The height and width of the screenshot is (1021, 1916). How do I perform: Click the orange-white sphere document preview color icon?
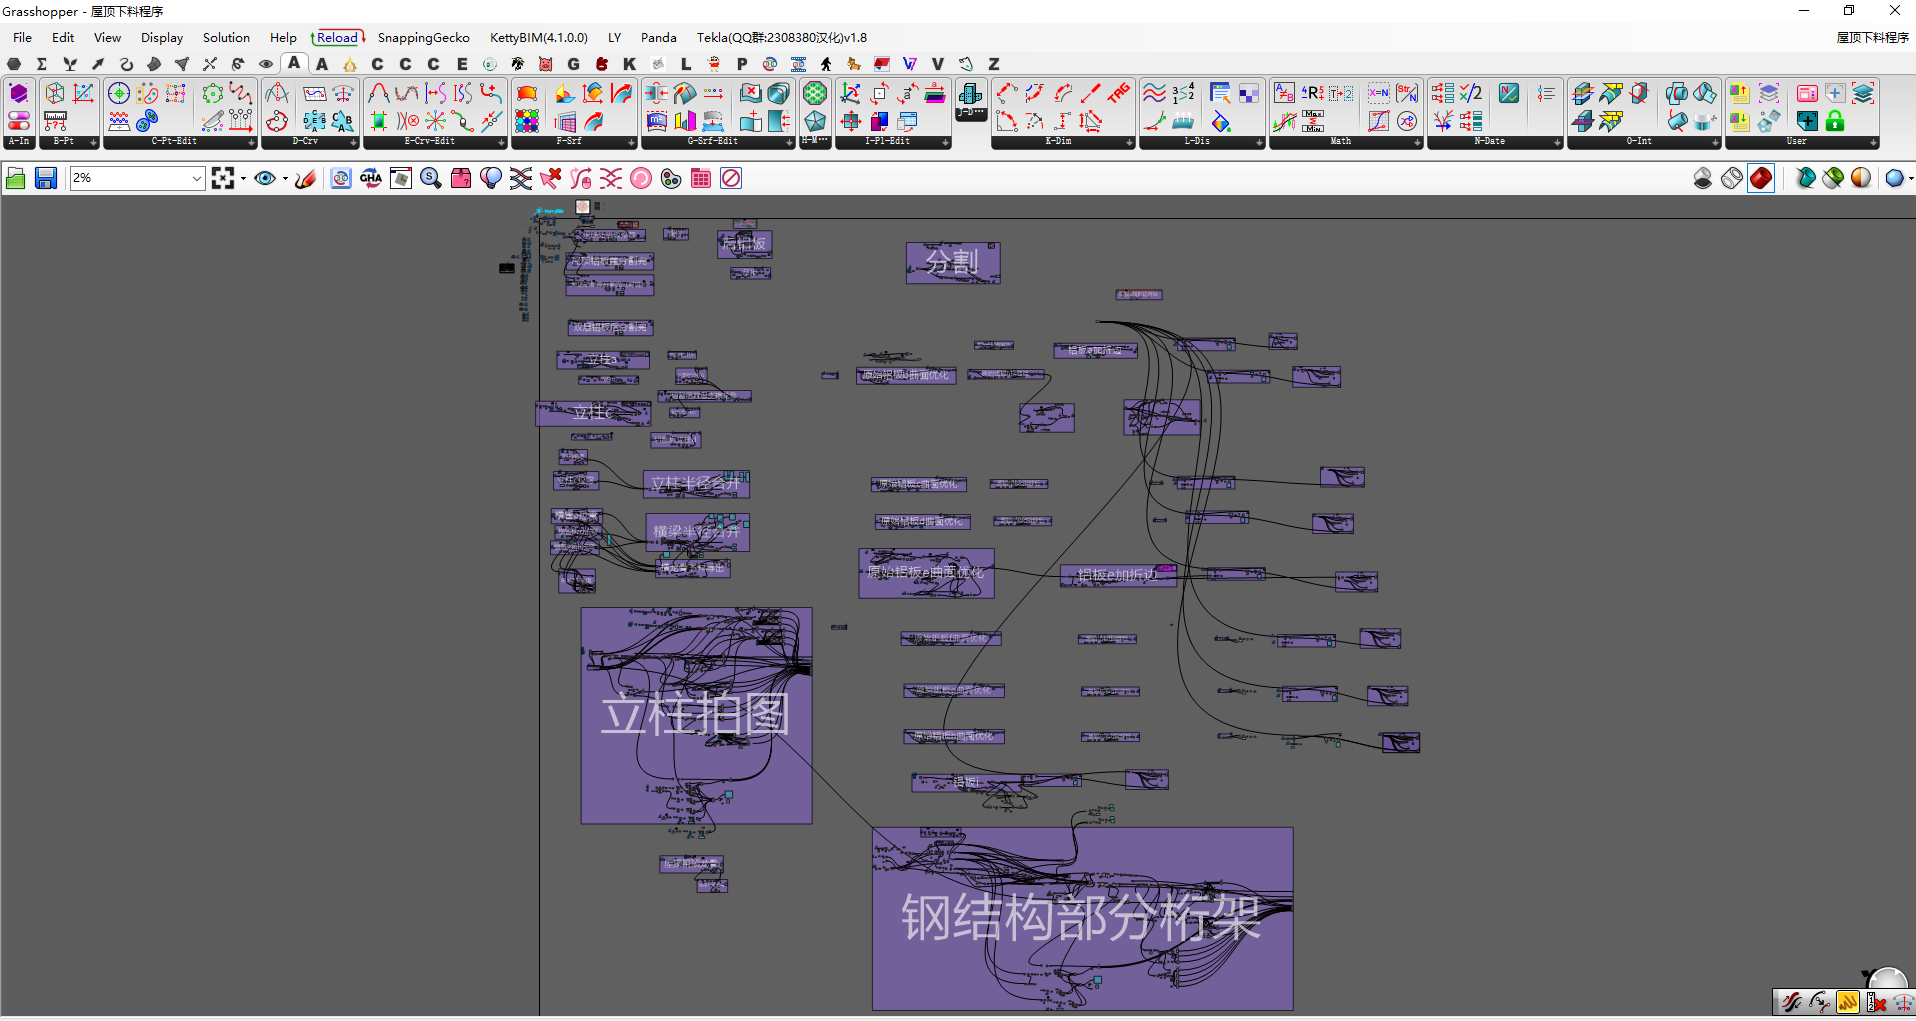(1861, 179)
